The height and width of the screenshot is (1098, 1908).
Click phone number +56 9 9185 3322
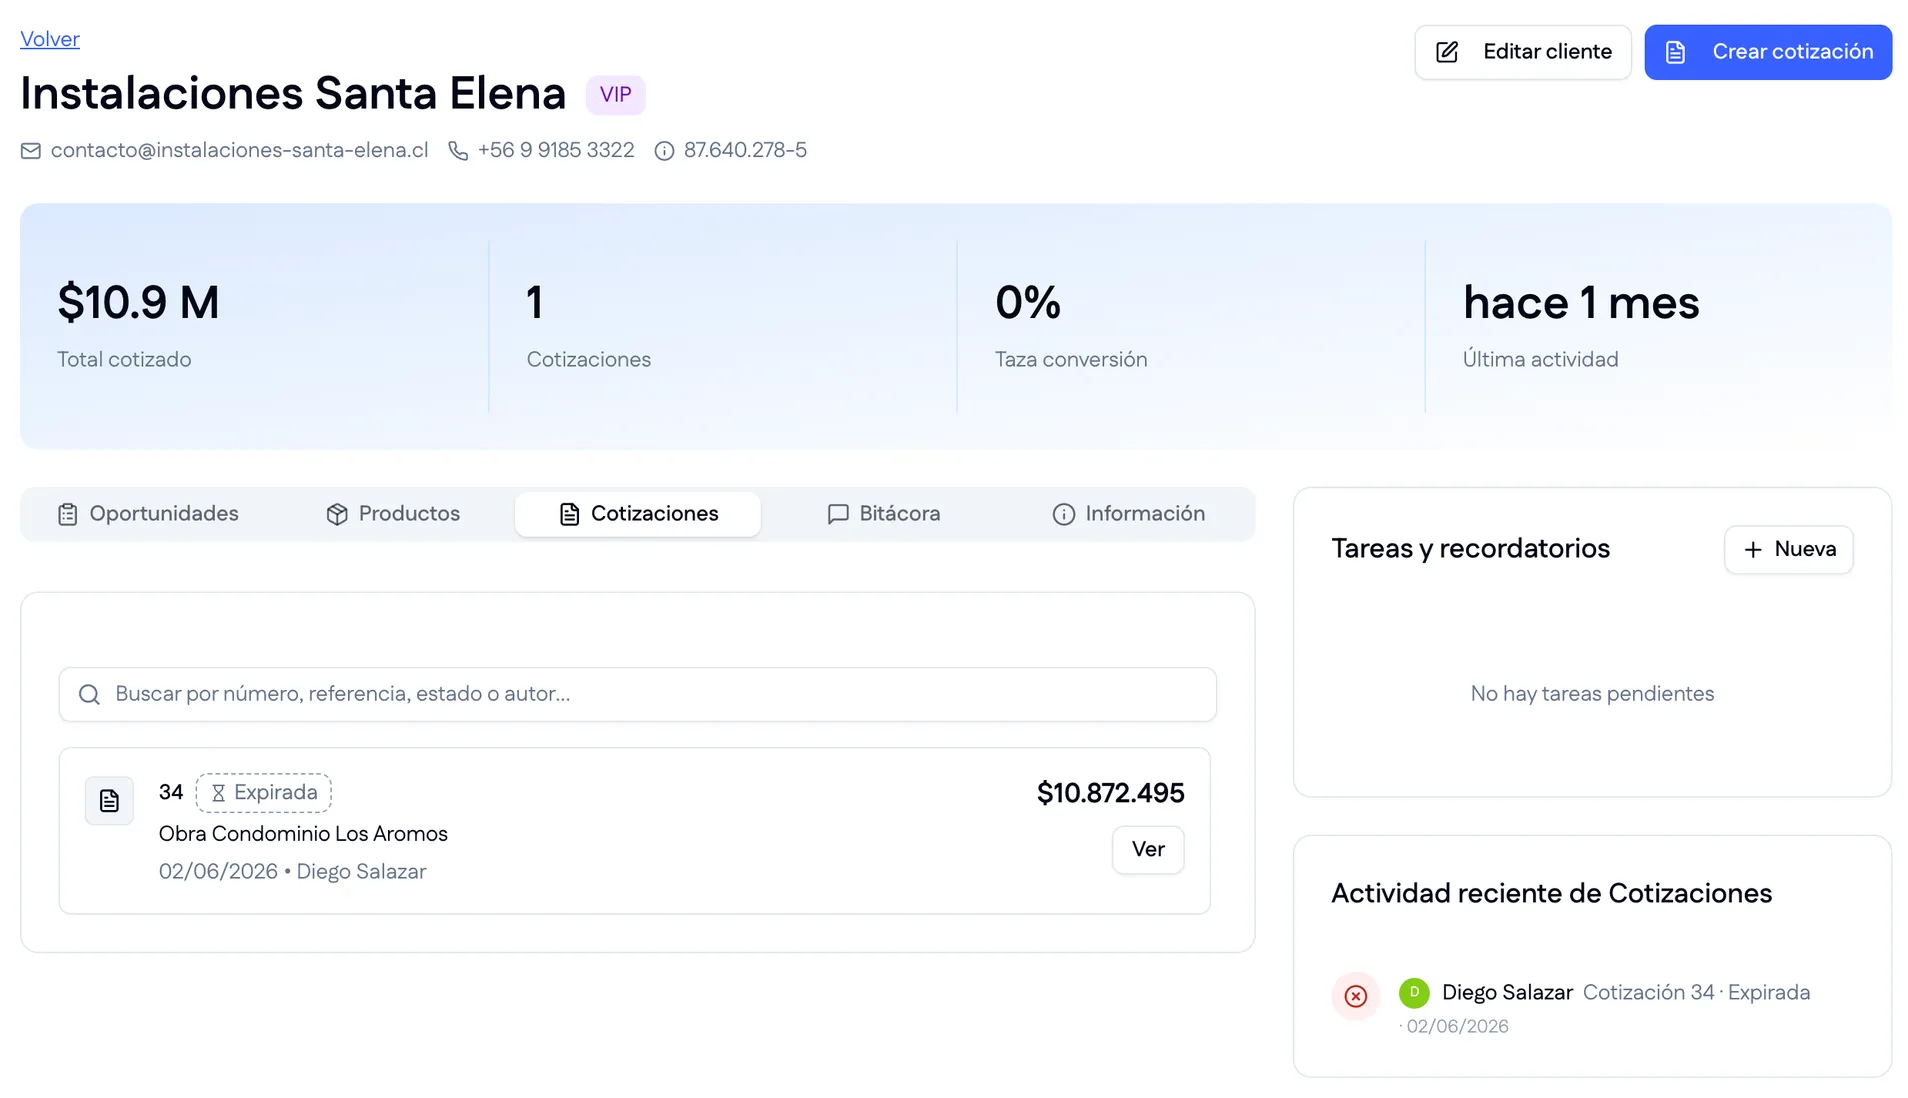pyautogui.click(x=556, y=150)
